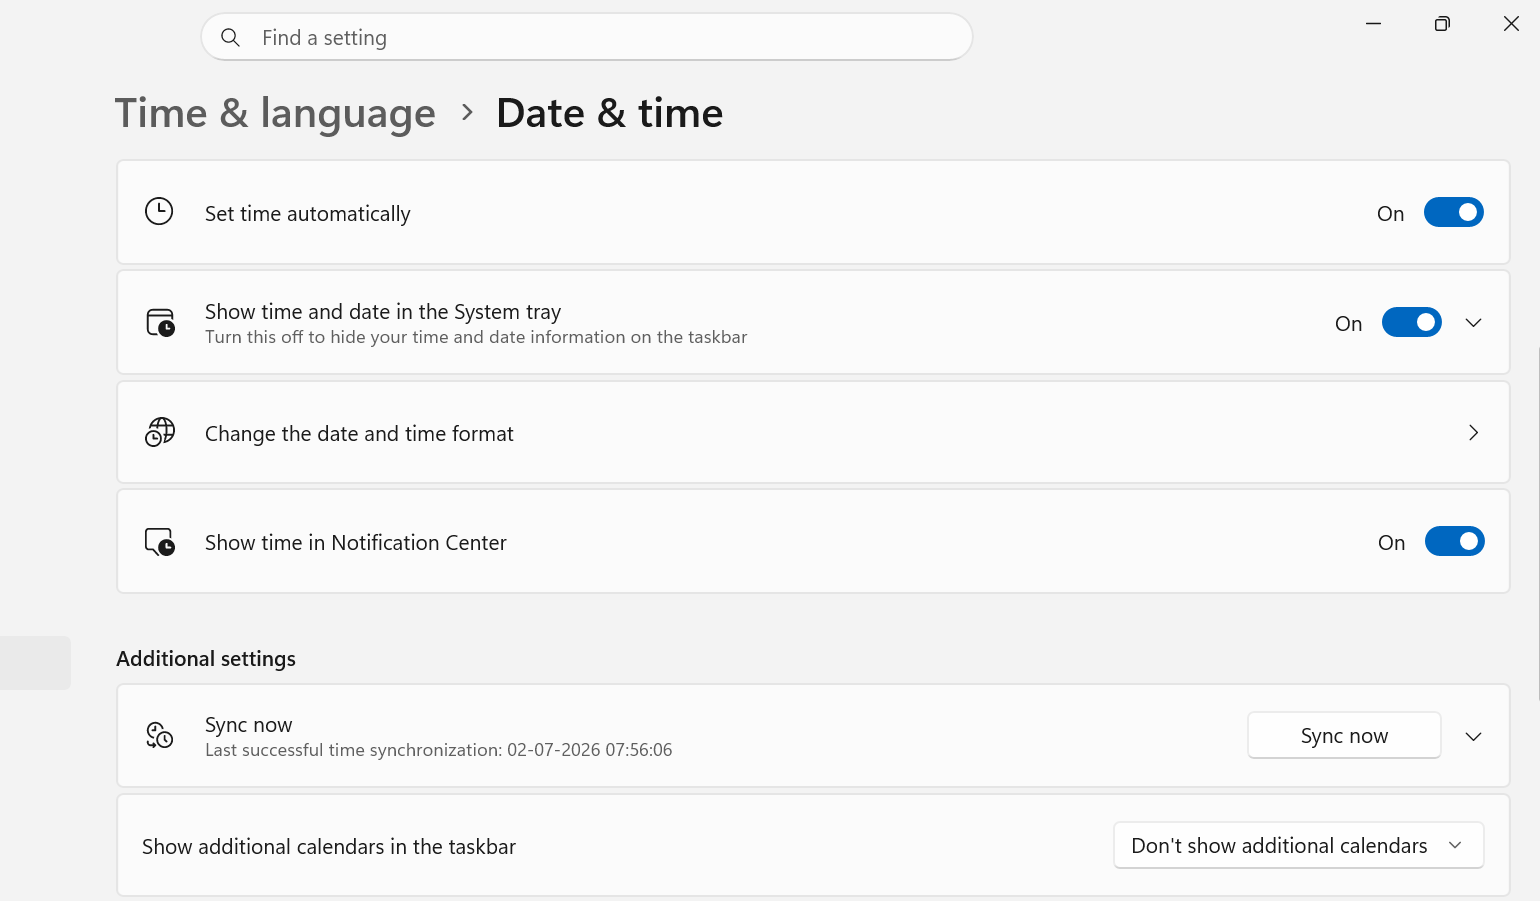Expand the Sync now details chevron
The height and width of the screenshot is (901, 1540).
[1473, 736]
